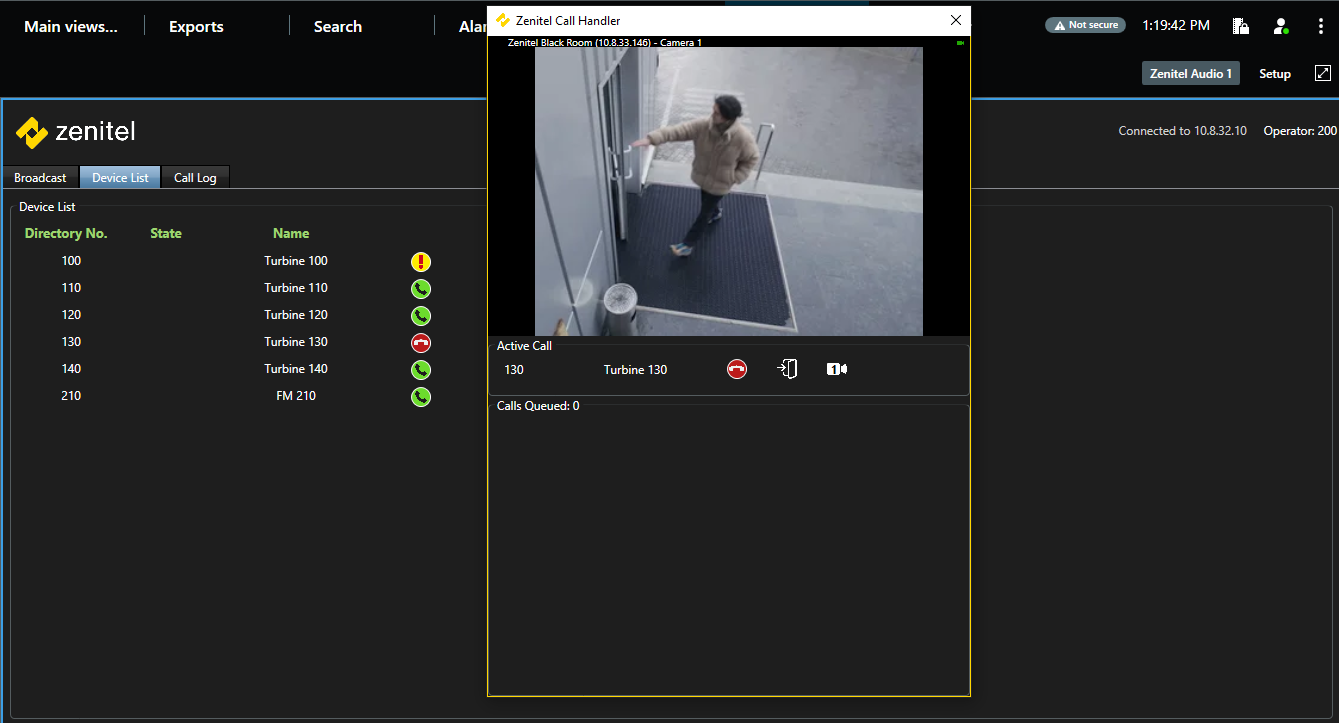Call Turbine 110 using green phone icon
This screenshot has width=1339, height=723.
click(x=421, y=289)
